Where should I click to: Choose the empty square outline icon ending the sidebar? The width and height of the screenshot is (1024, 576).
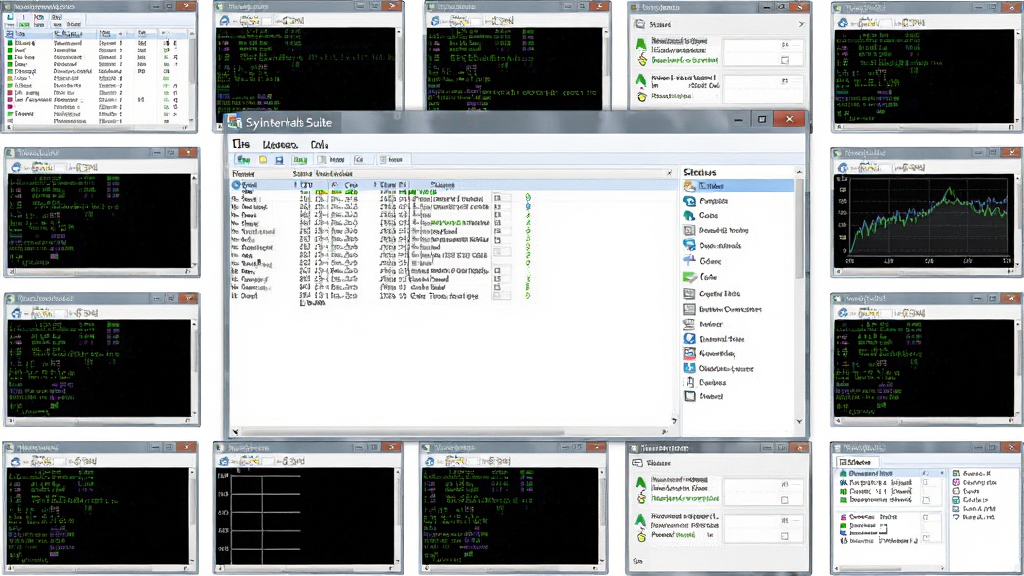pyautogui.click(x=689, y=396)
